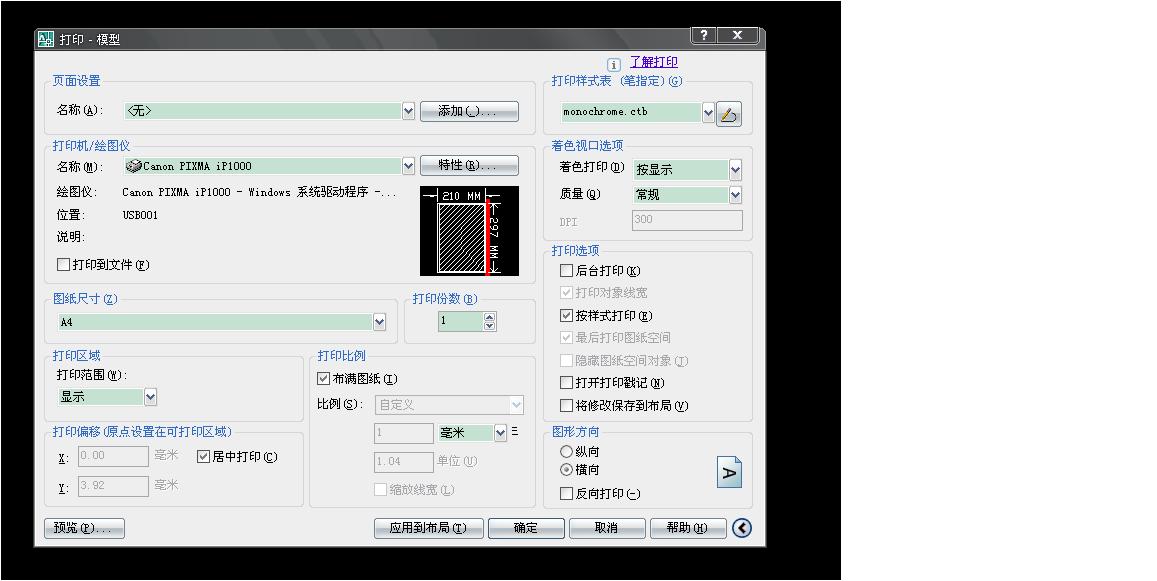Click the 确定 button

(526, 529)
